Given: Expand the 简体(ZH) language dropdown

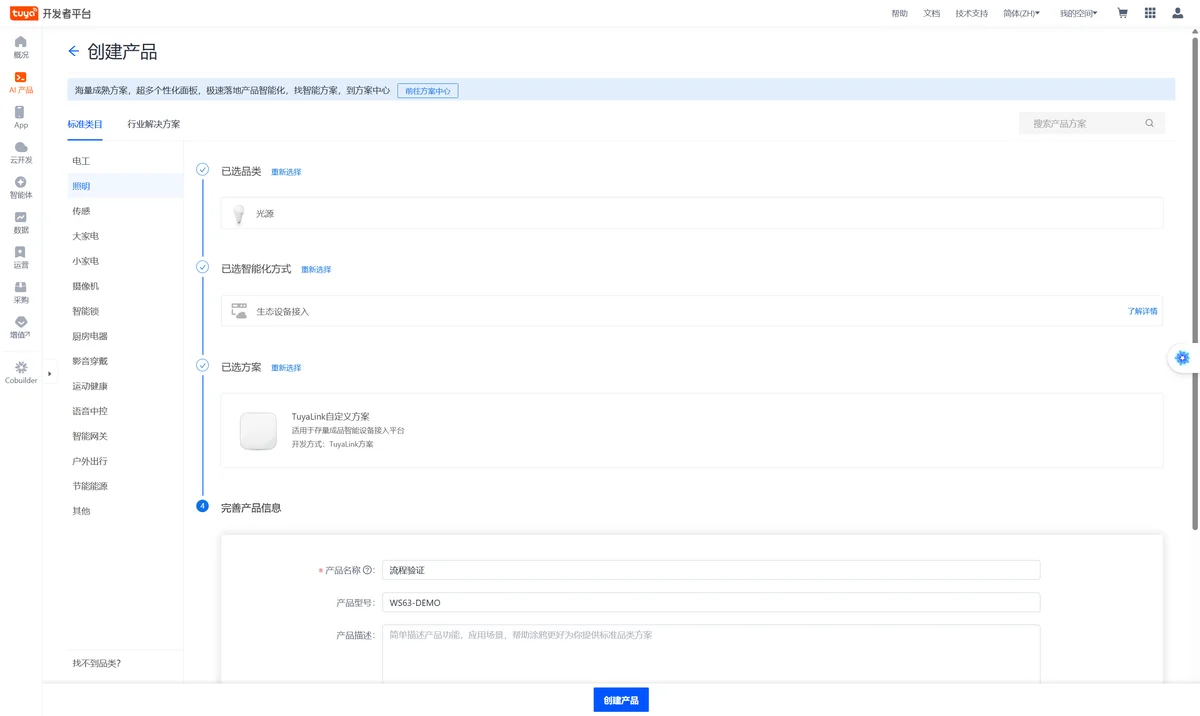Looking at the screenshot, I should (1021, 13).
